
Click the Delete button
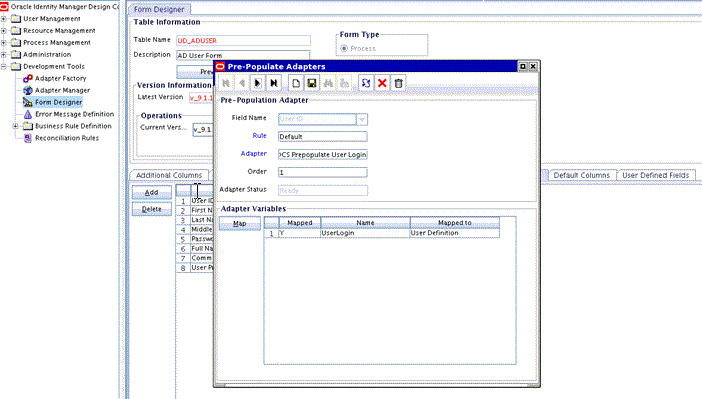[x=151, y=209]
